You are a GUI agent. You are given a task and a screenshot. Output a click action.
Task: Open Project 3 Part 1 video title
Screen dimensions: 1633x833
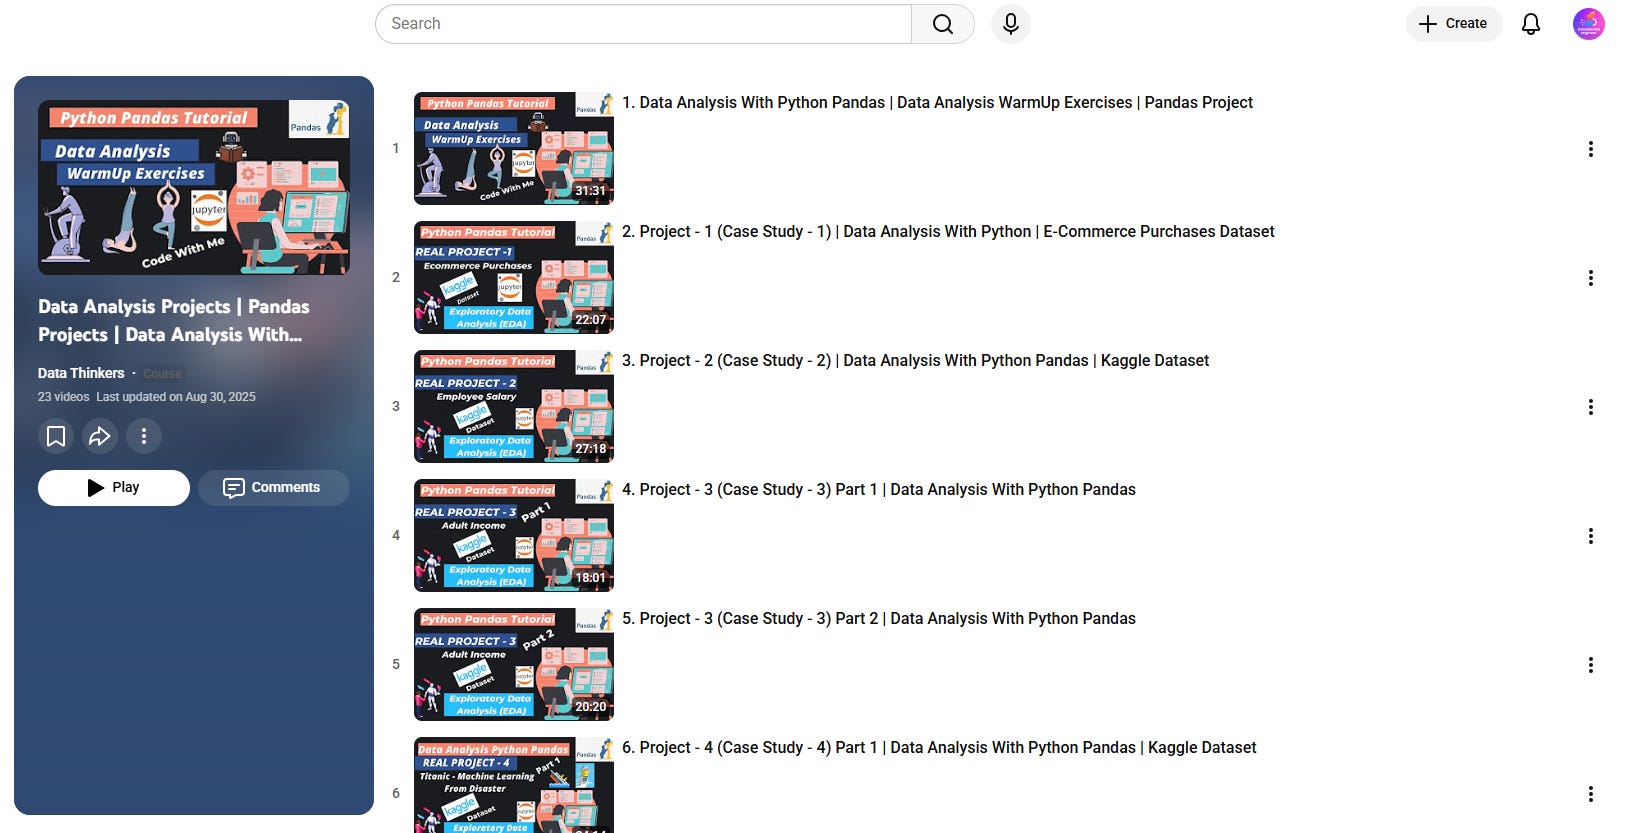click(879, 489)
